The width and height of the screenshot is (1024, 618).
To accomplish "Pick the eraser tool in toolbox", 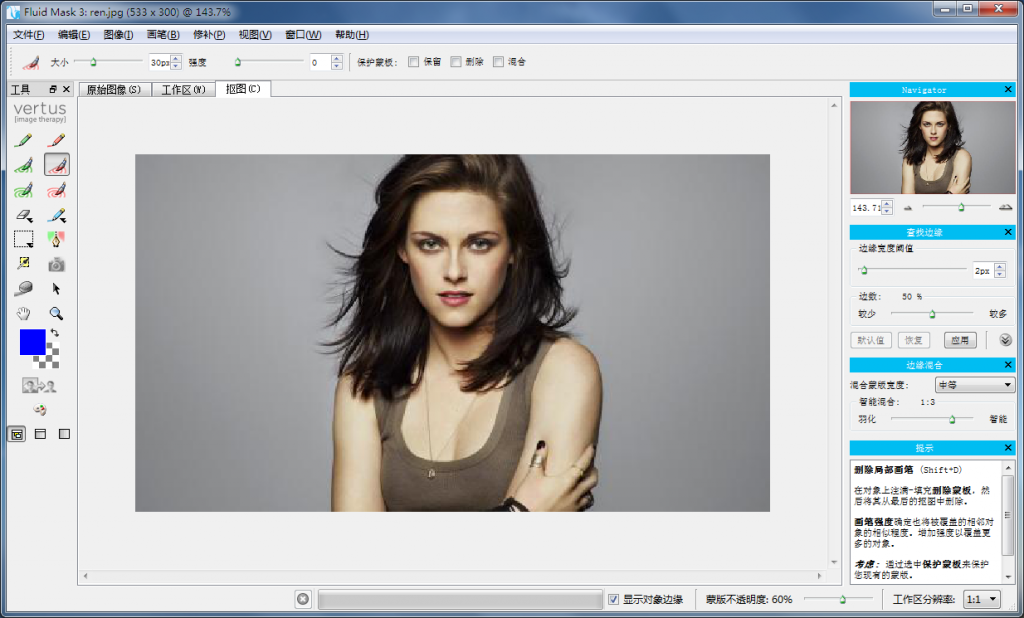I will 24,214.
